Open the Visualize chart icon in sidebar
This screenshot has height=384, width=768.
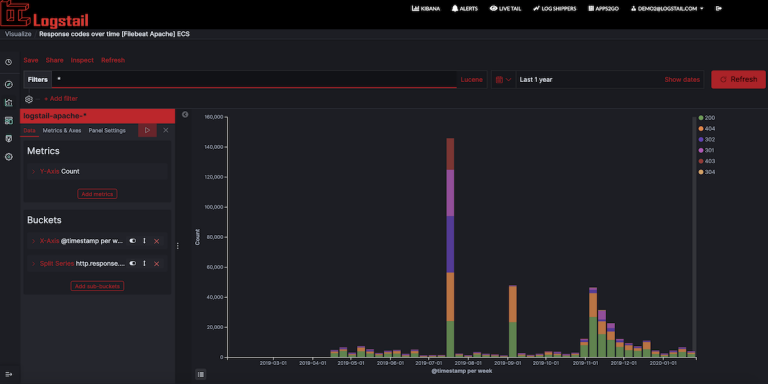pos(8,102)
